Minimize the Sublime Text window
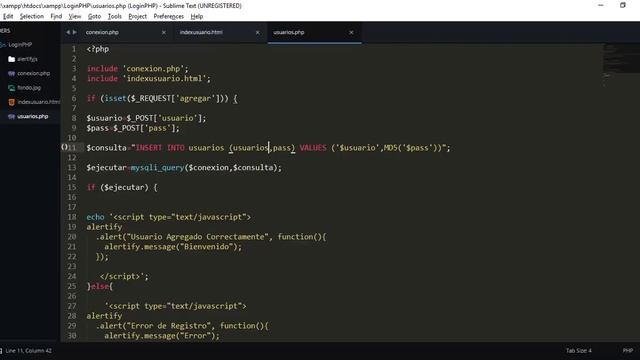The width and height of the screenshot is (640, 360). pos(600,5)
